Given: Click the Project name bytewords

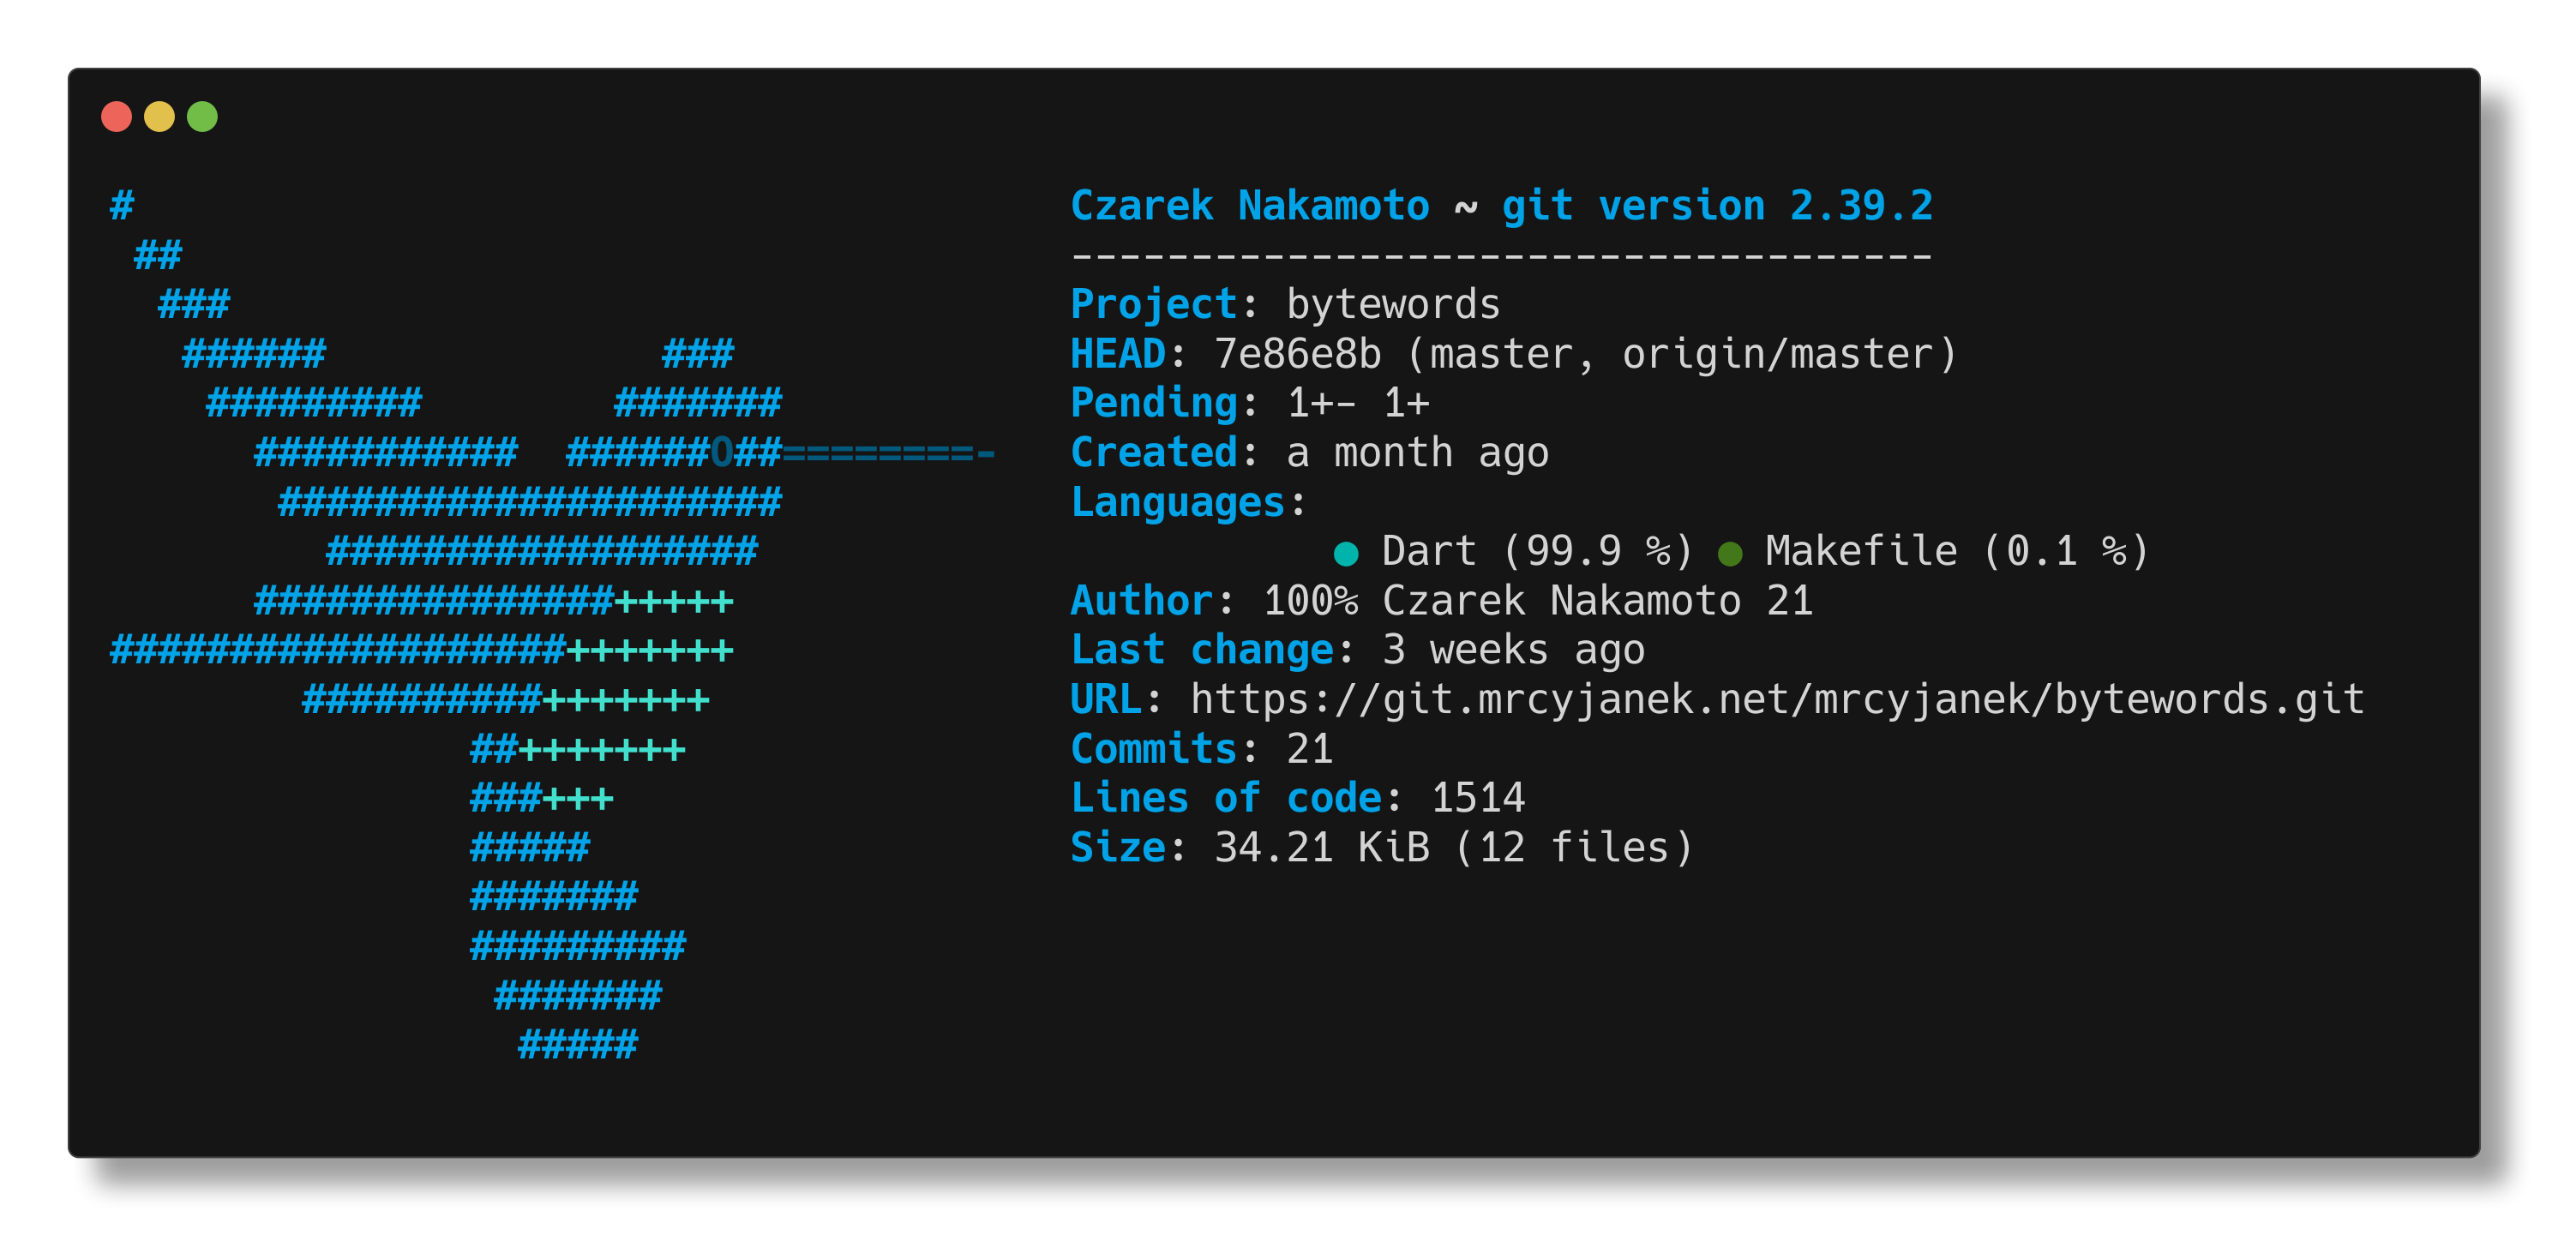Looking at the screenshot, I should 1393,305.
